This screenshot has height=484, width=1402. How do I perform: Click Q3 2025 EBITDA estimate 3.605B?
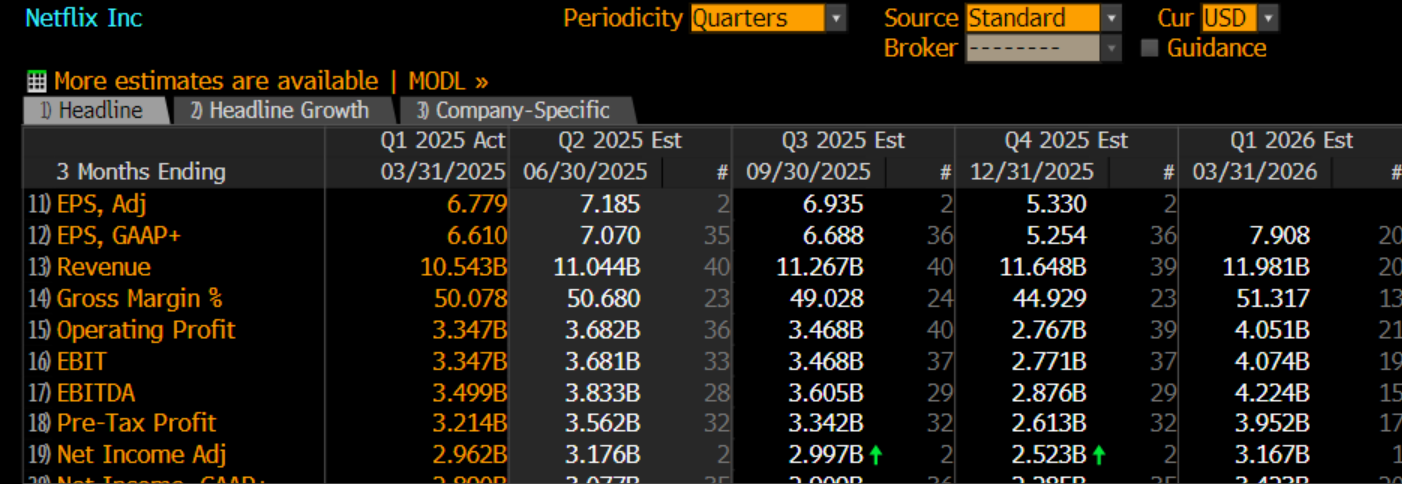click(827, 392)
